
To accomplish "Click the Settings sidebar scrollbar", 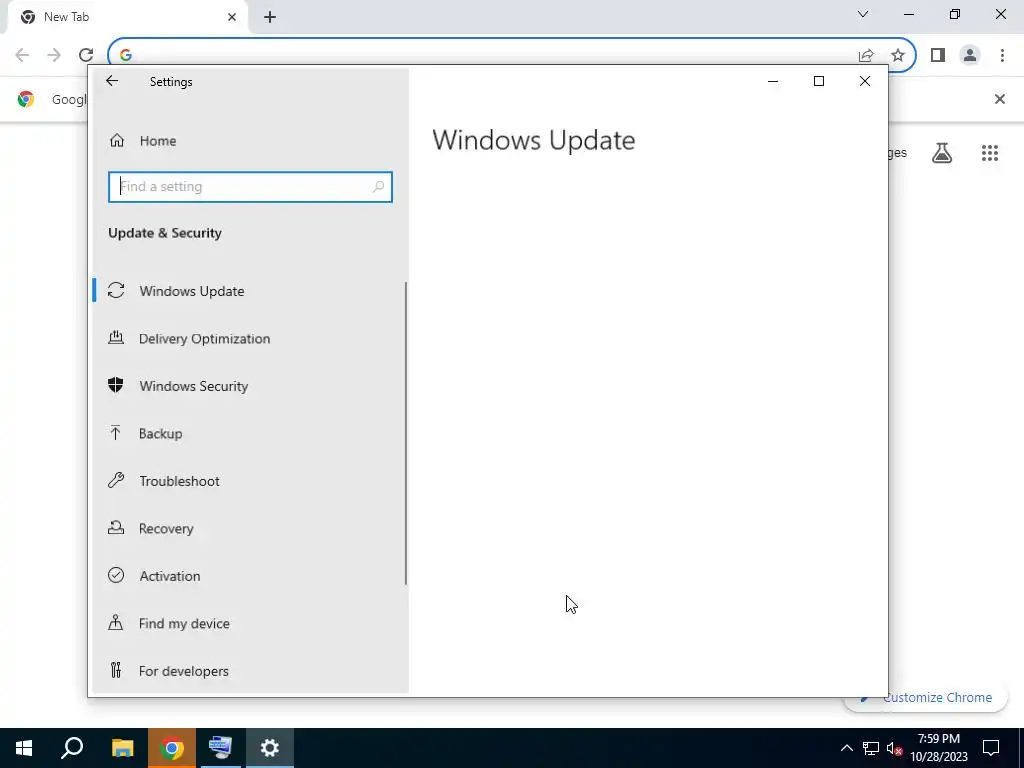I will (406, 433).
